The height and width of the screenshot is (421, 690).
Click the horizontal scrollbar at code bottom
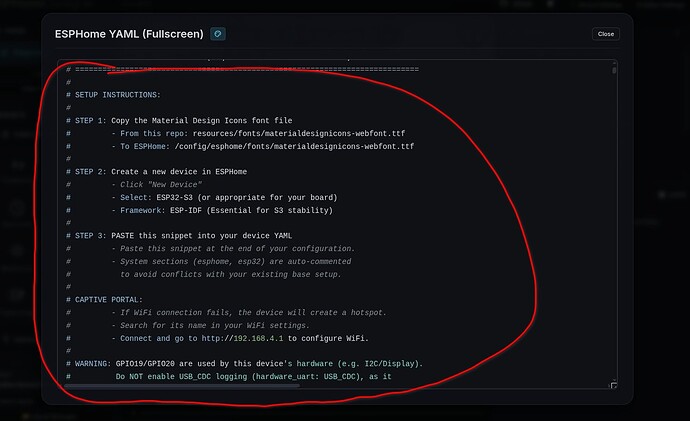(x=183, y=386)
